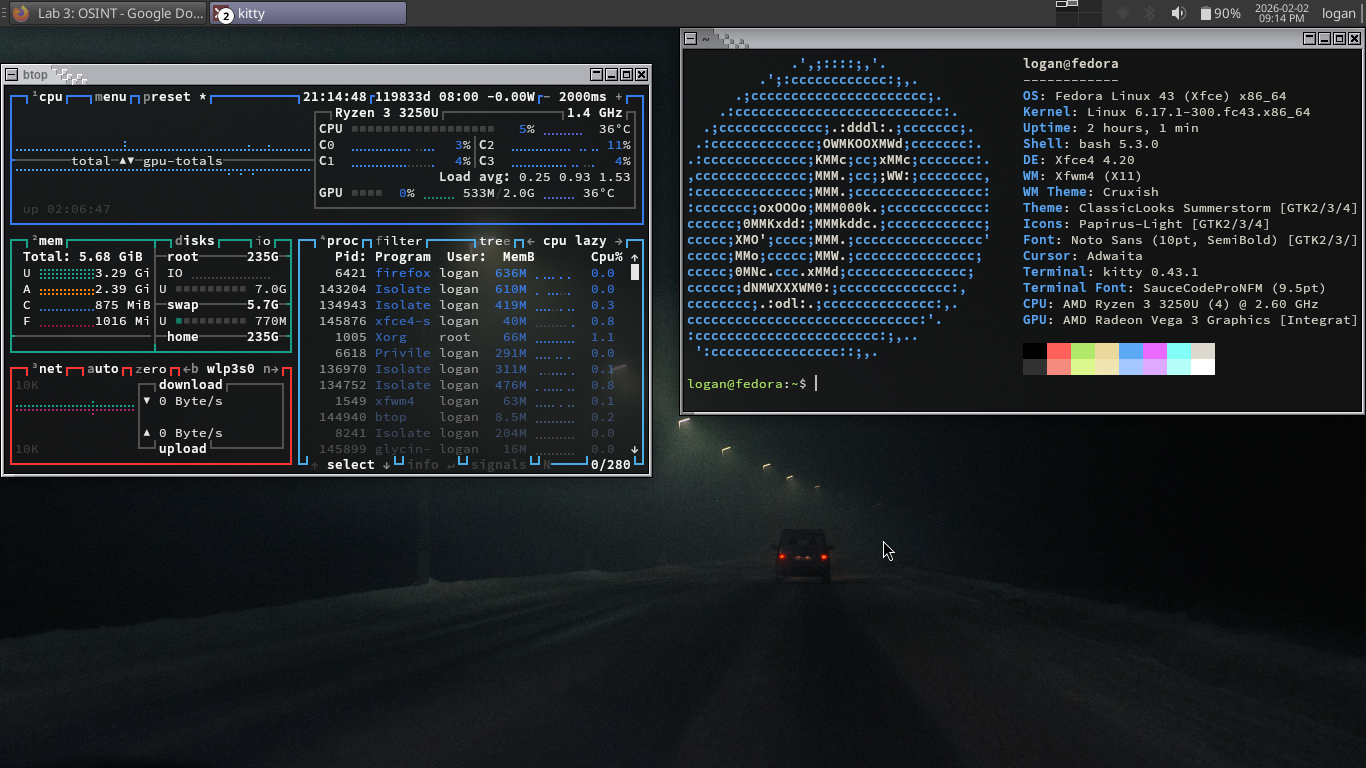Toggle io mode in btop mem panel

coord(263,241)
